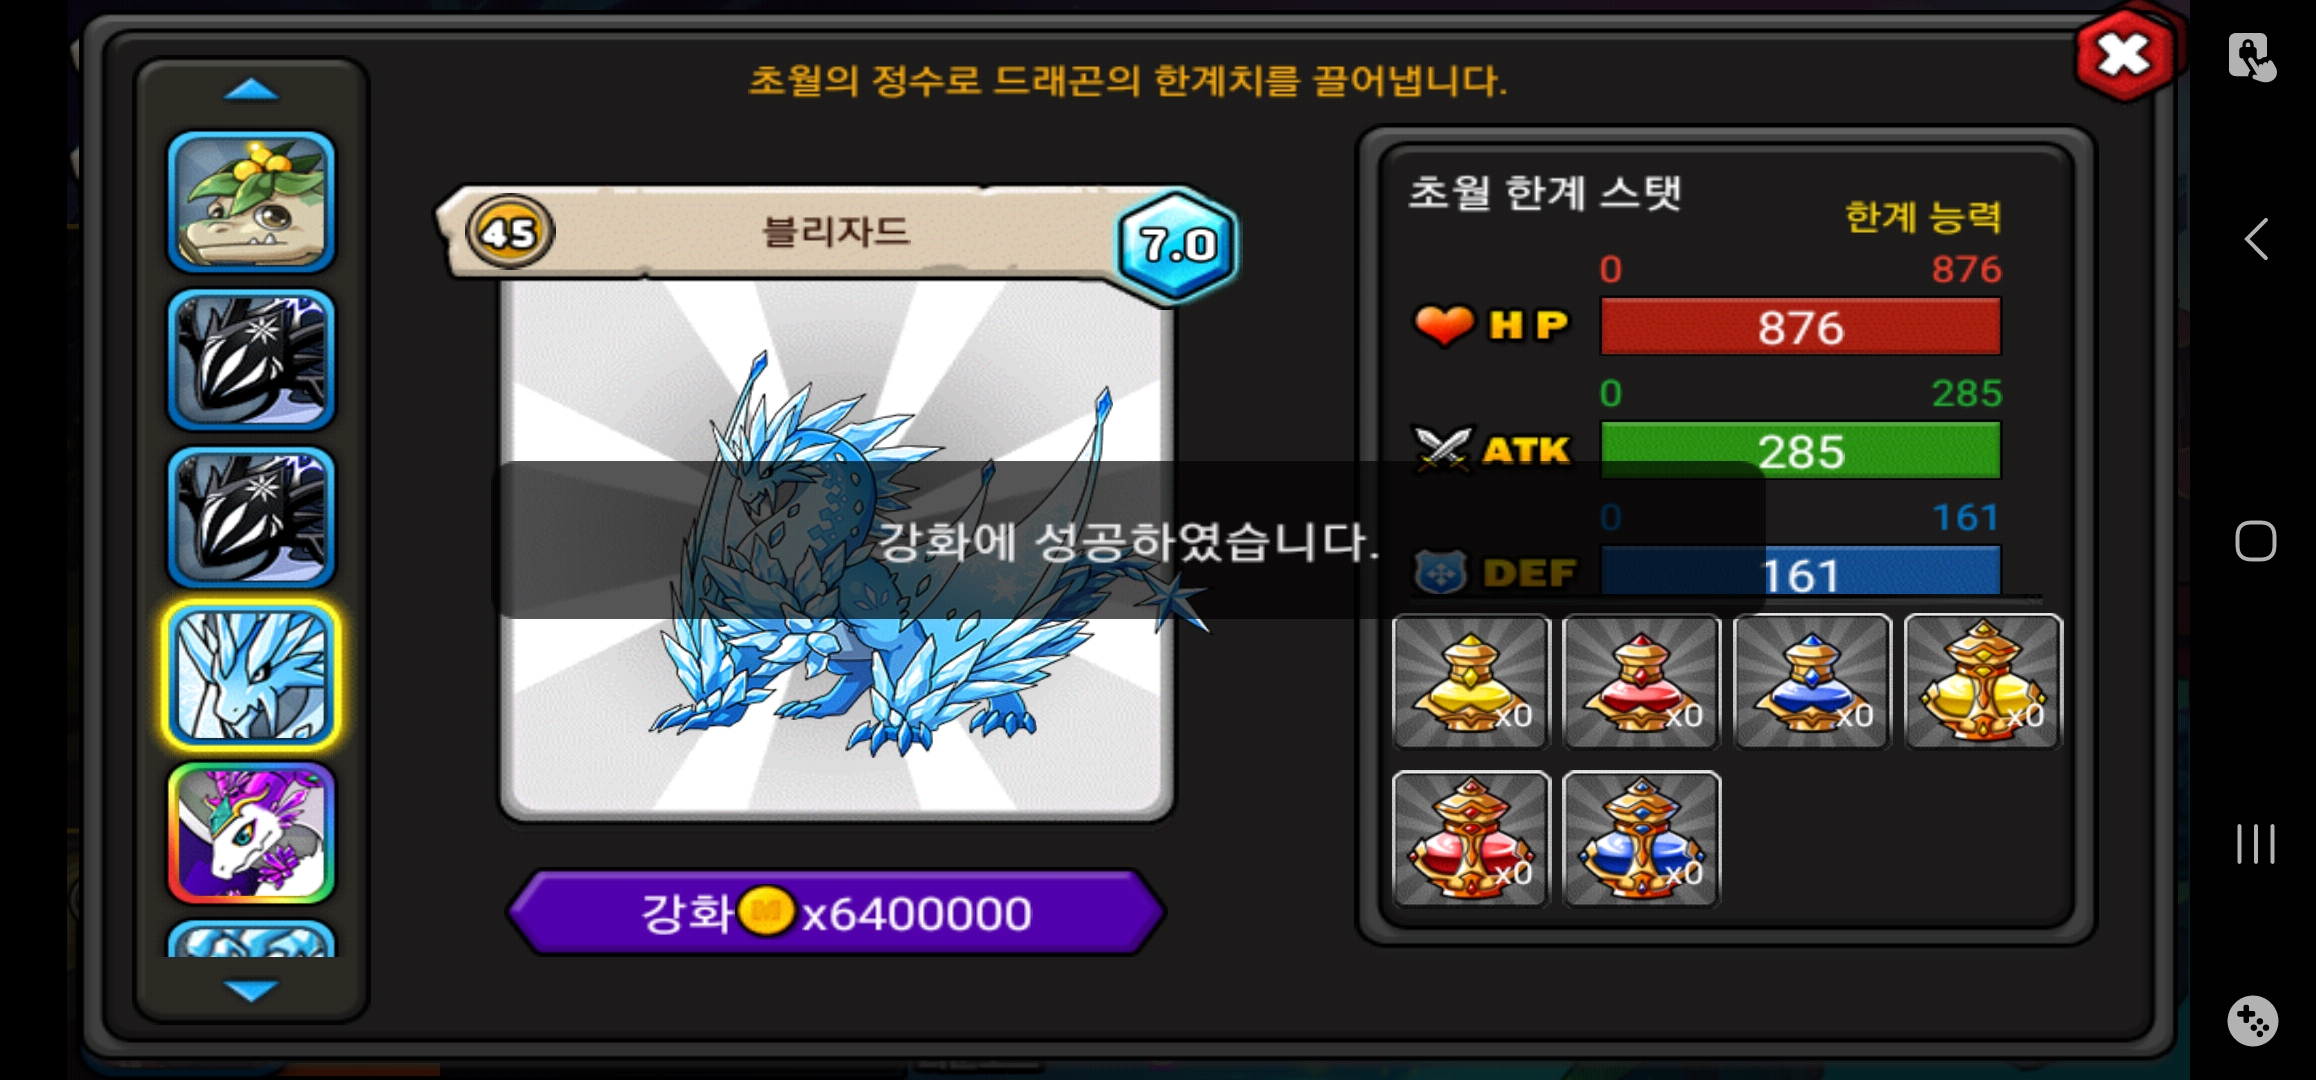Tap the purple 강화 x6400000 enhance button
2316x1080 pixels.
836,912
